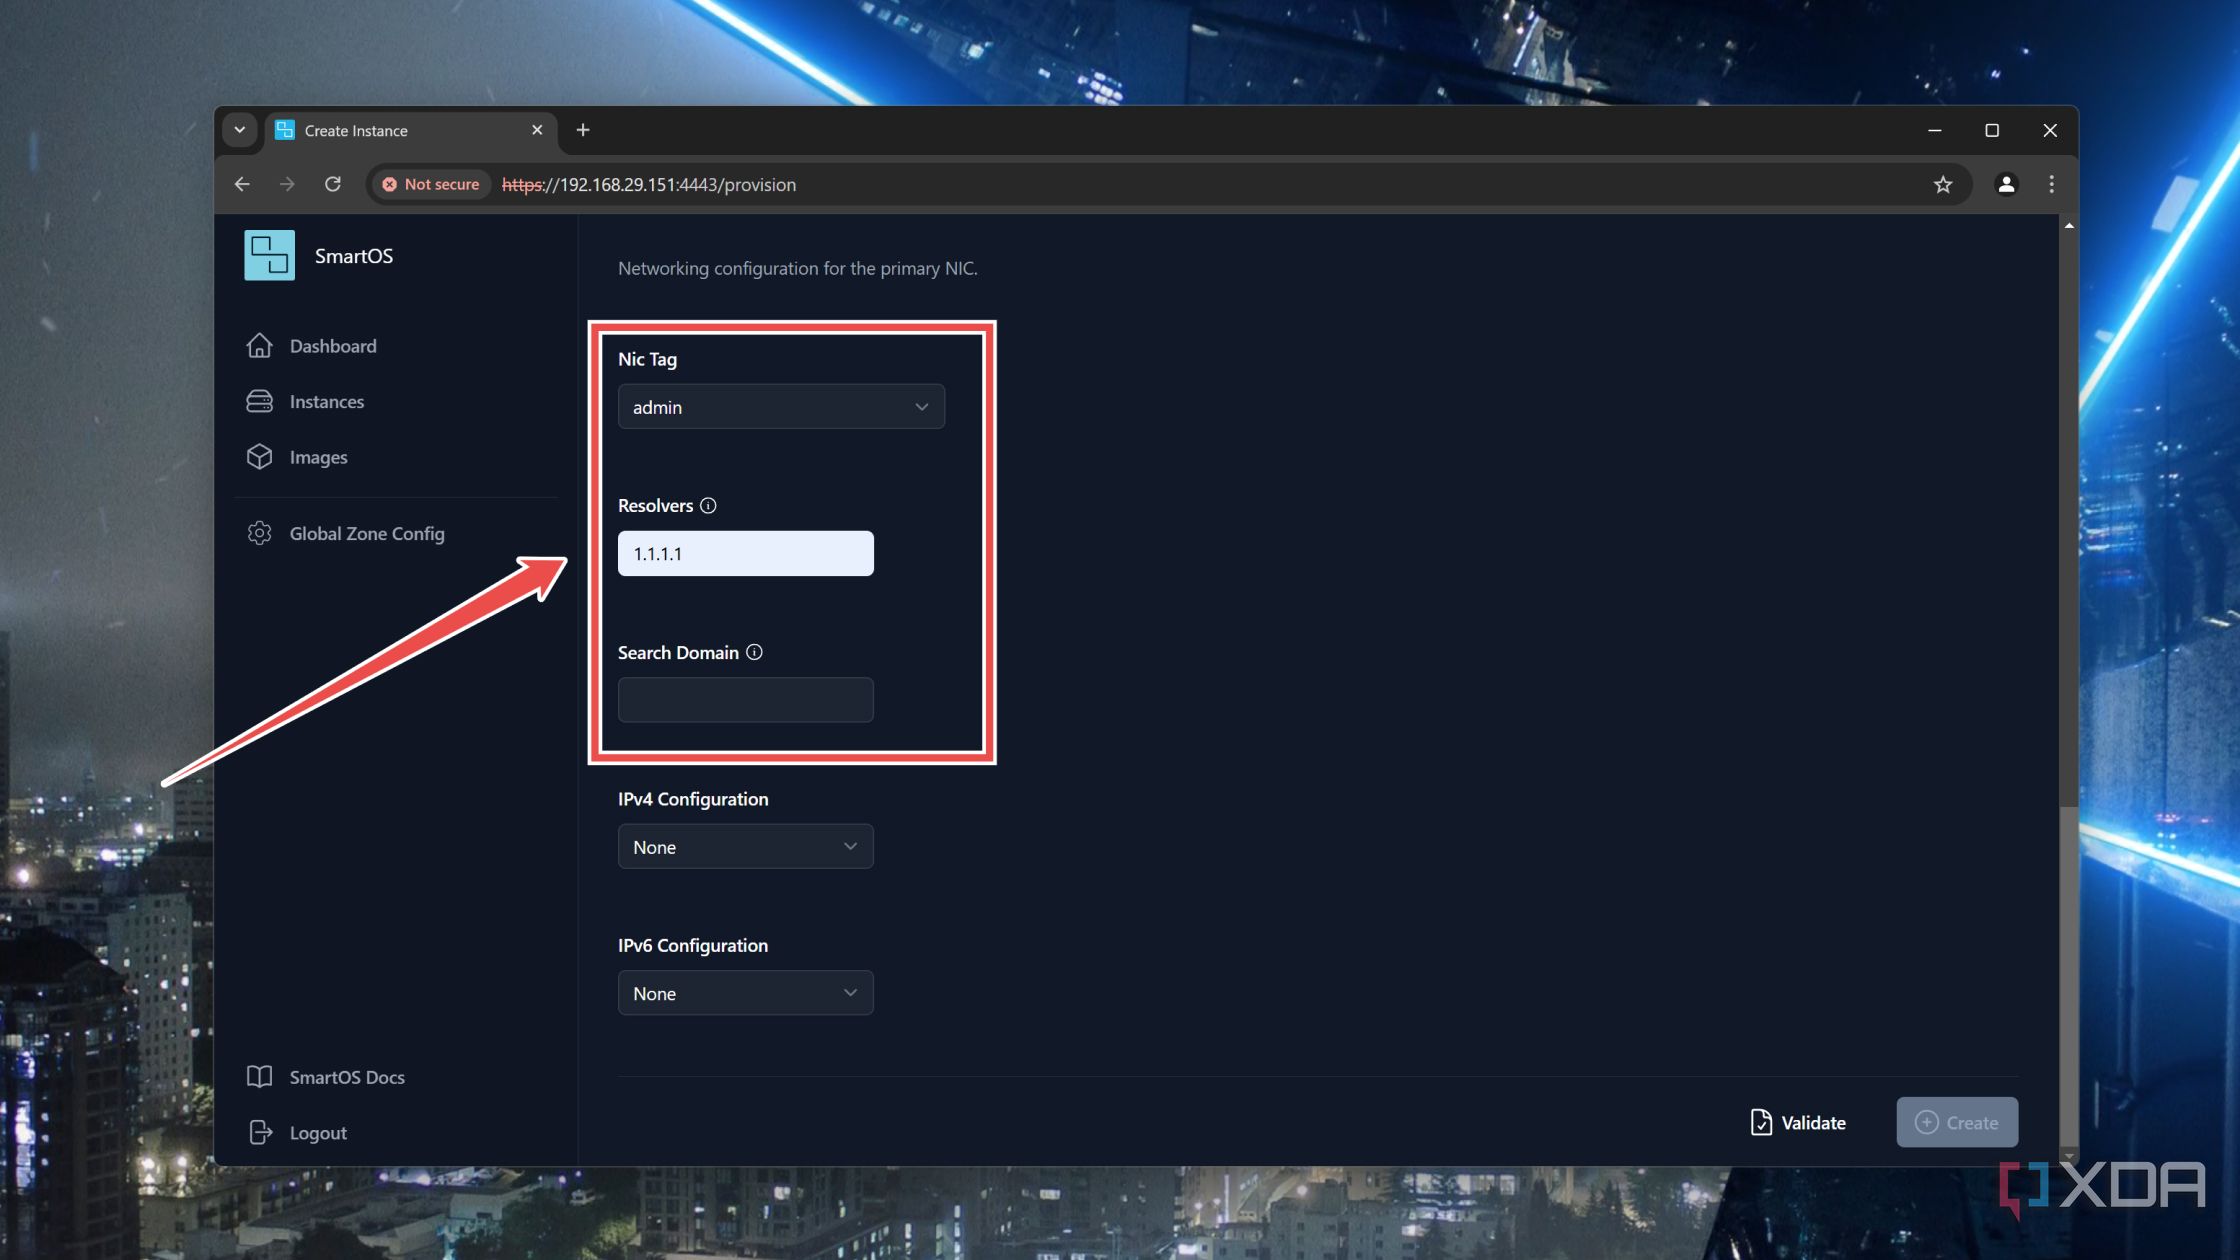The image size is (2240, 1260).
Task: Click the Search Domain info icon
Action: [x=754, y=652]
